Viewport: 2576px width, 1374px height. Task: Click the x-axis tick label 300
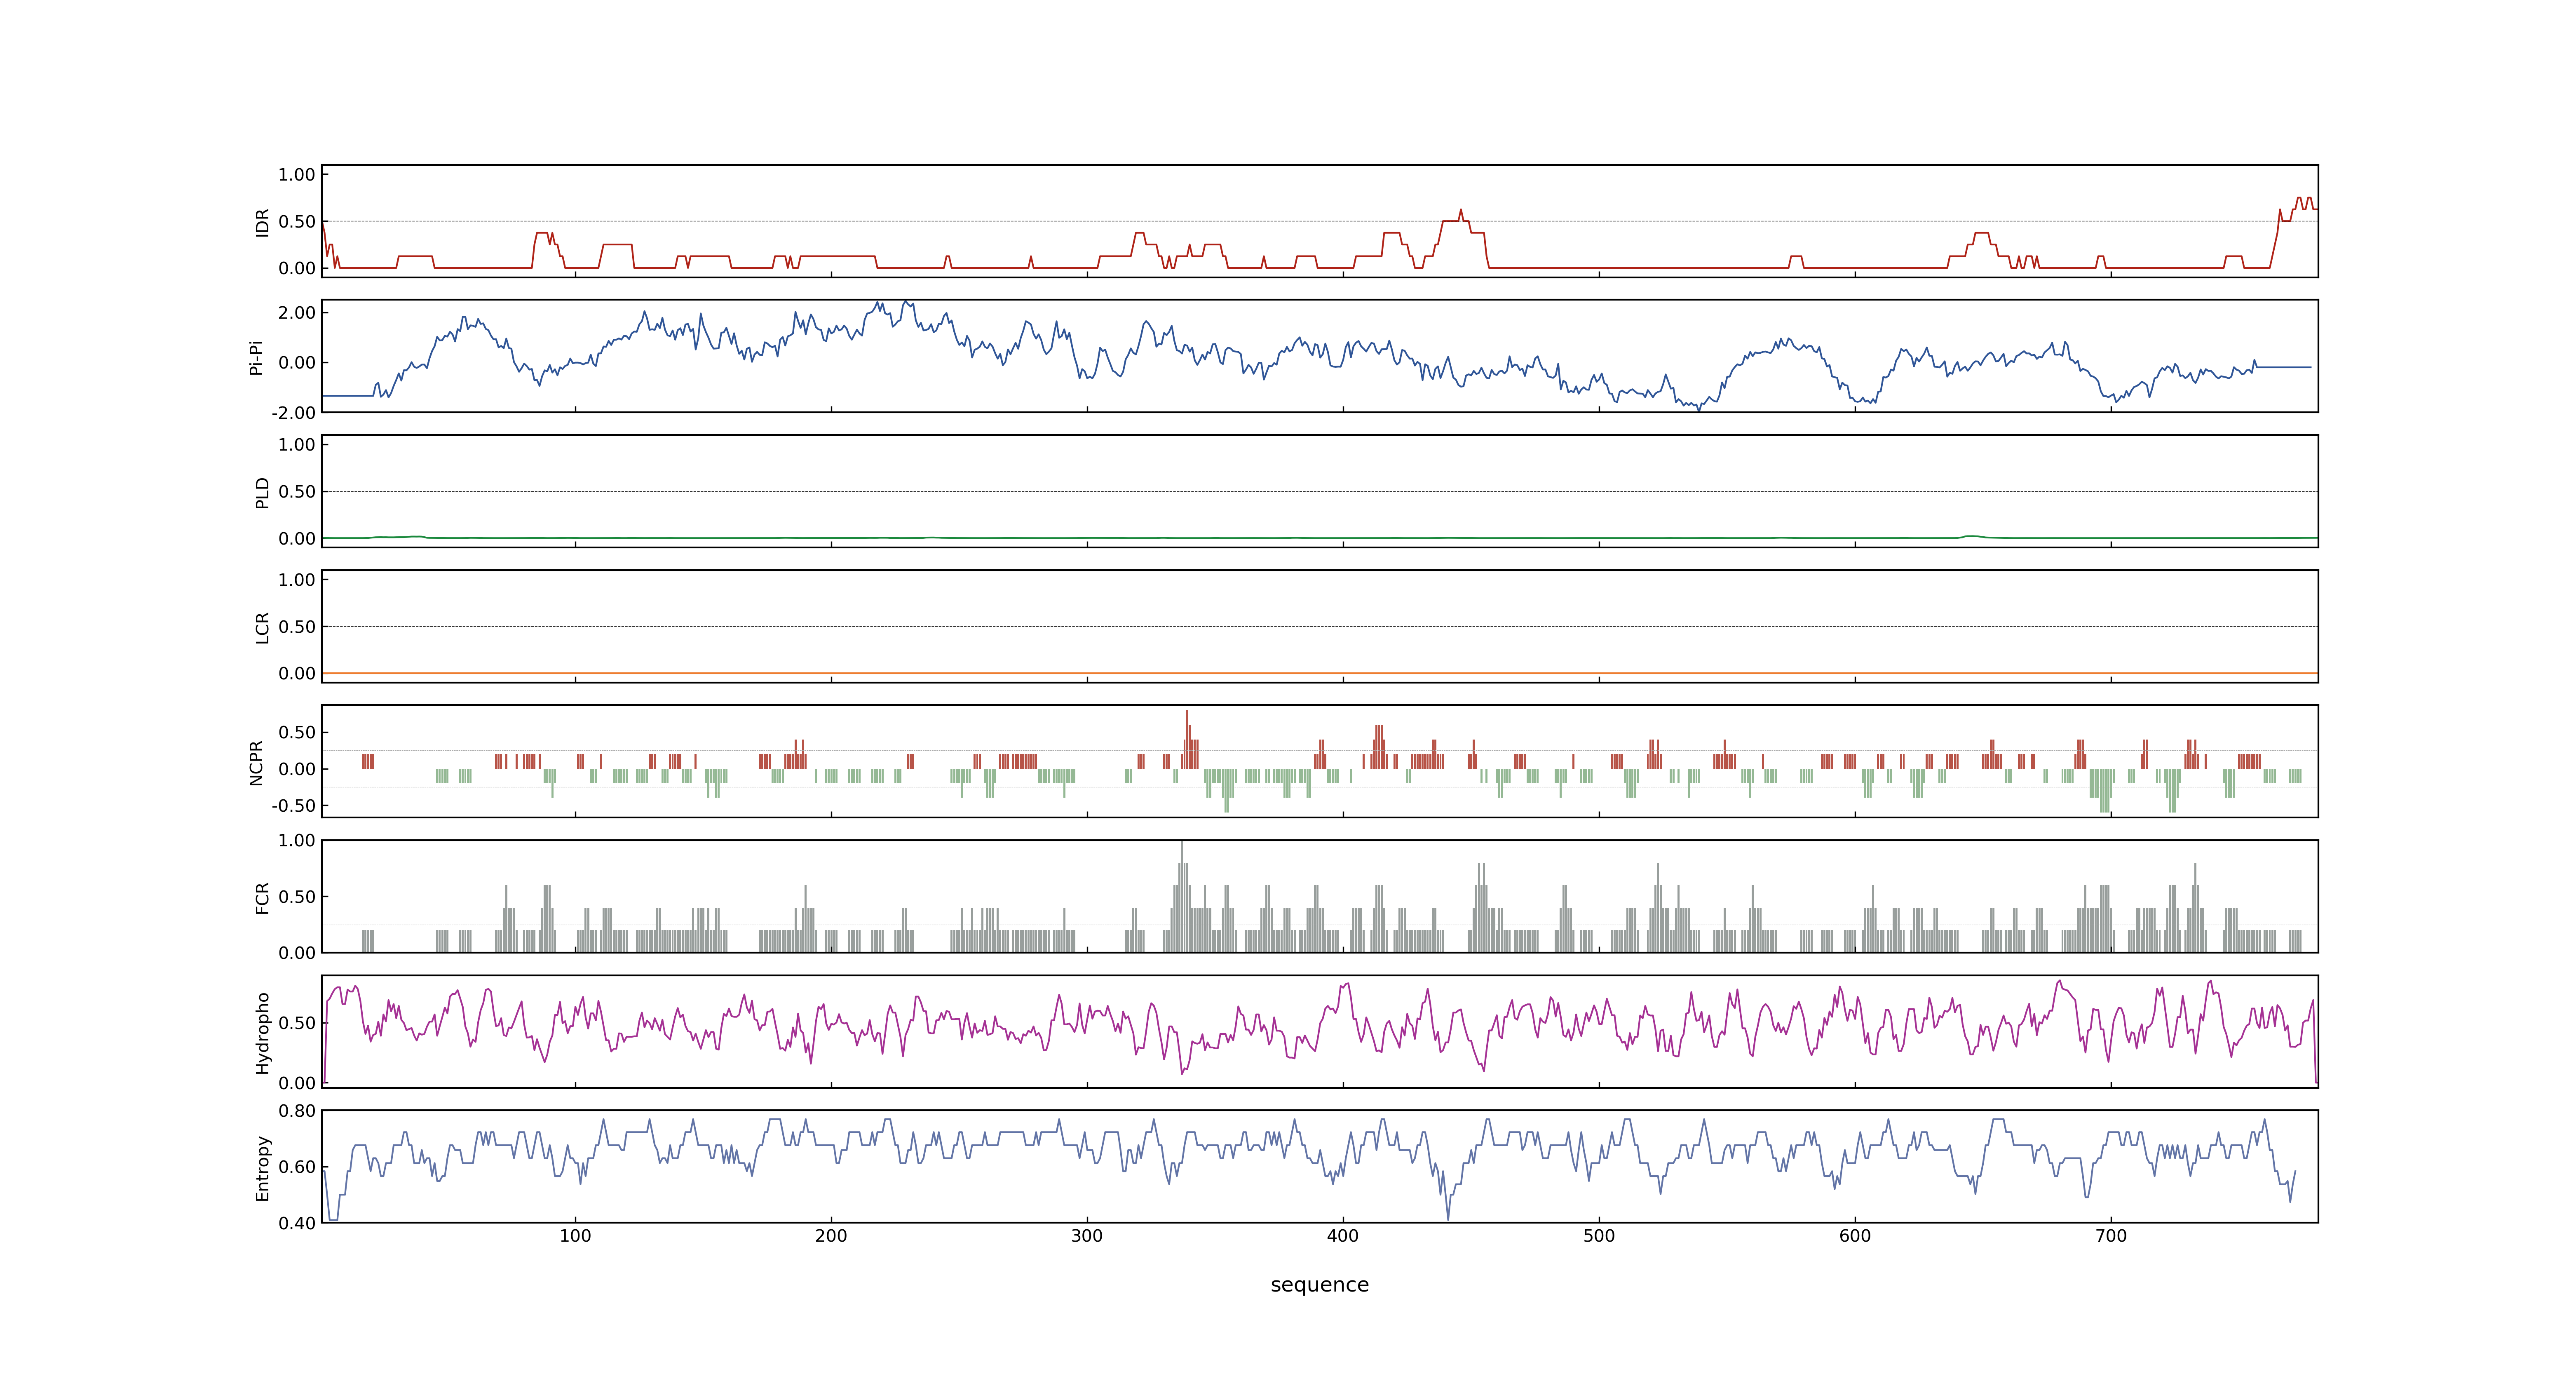click(1087, 1236)
